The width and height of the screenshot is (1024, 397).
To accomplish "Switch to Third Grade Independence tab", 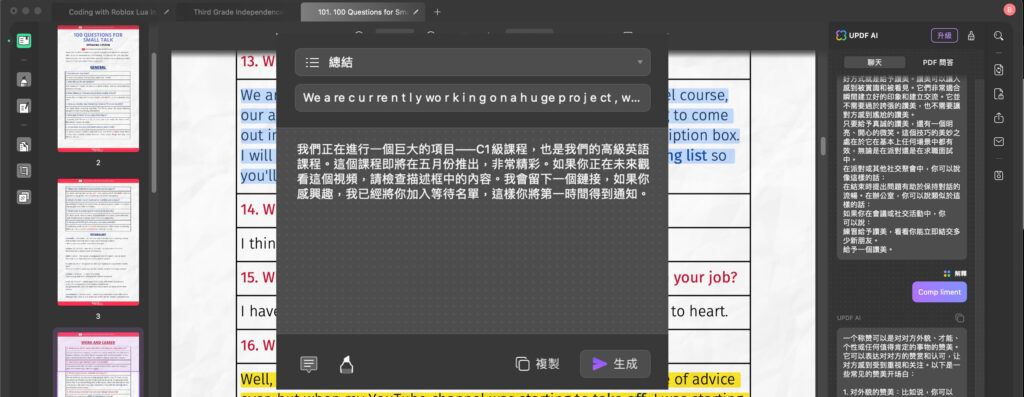I will [238, 12].
